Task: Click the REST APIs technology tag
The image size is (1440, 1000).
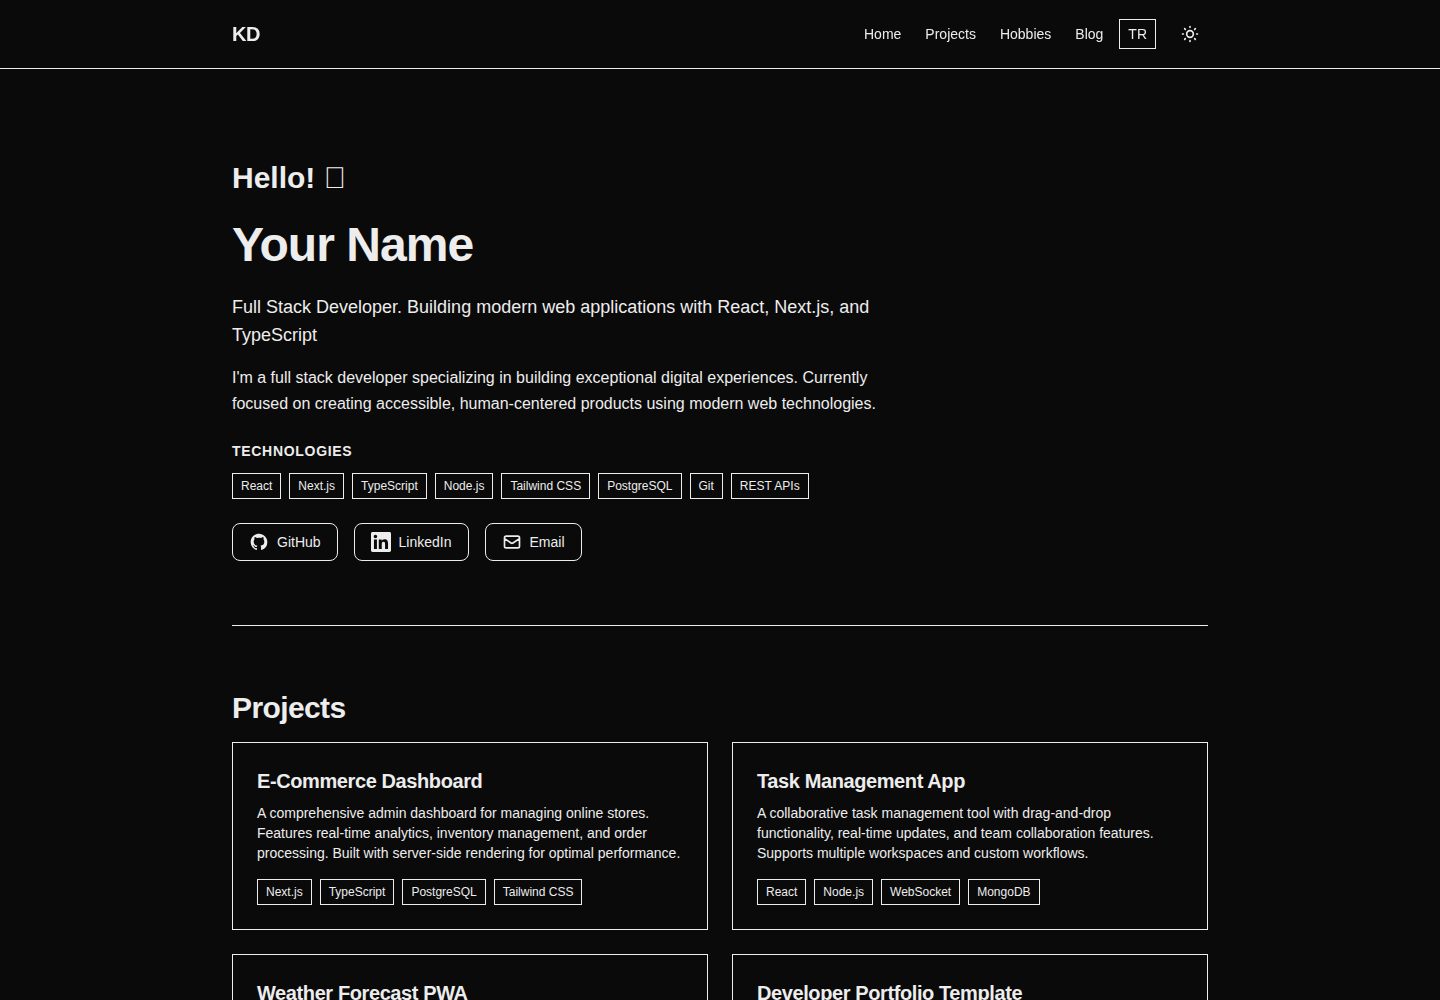Action: point(770,486)
